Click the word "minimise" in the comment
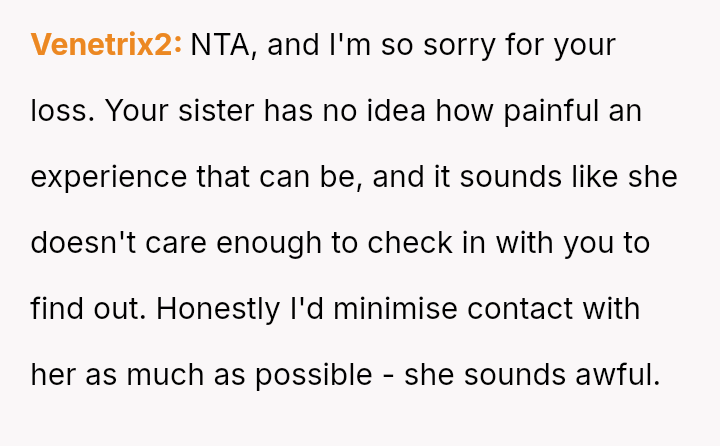This screenshot has height=446, width=720. [396, 309]
